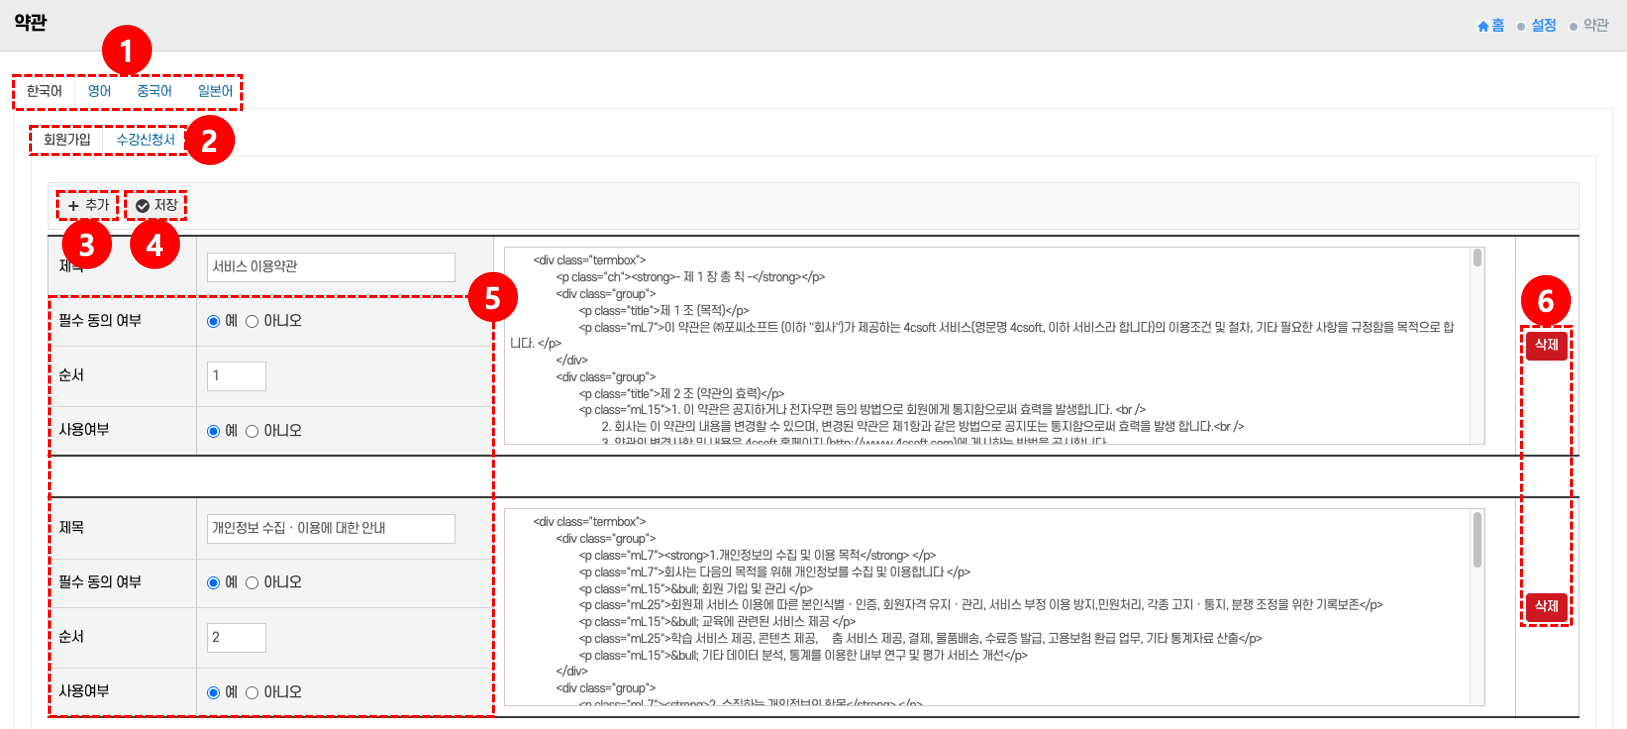Click the 순서 field containing 2

(236, 638)
